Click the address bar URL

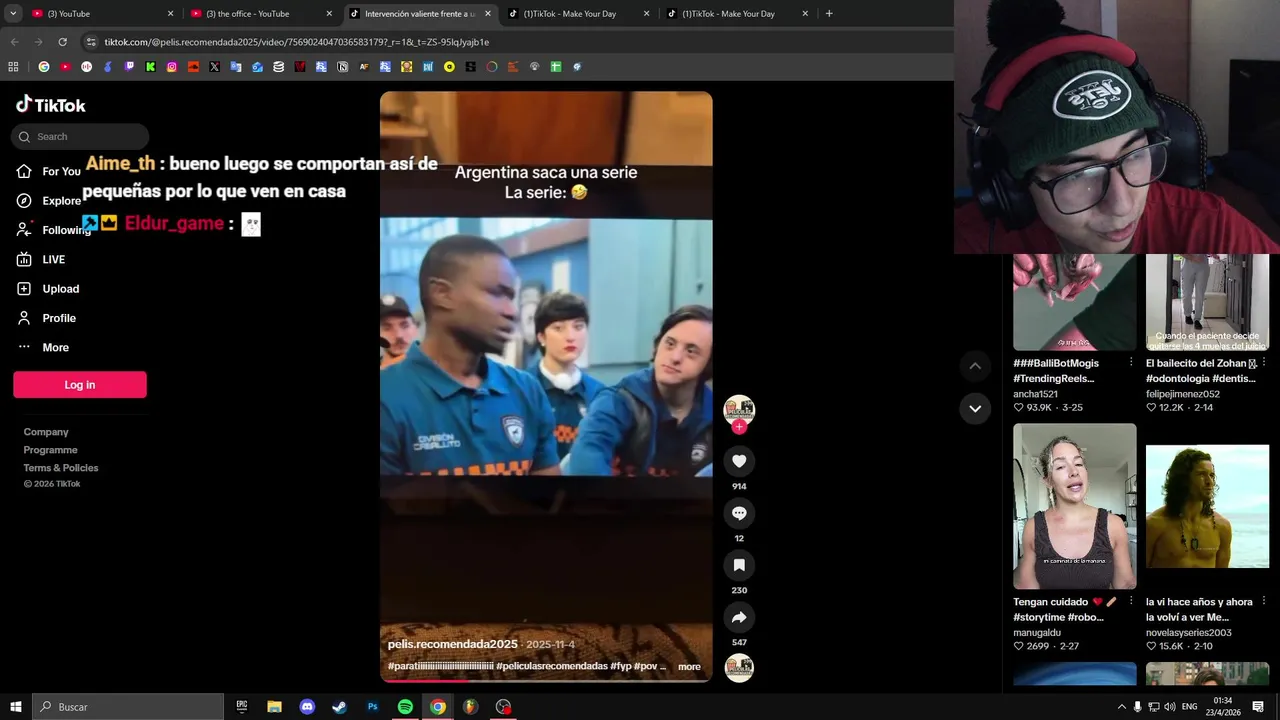tap(297, 42)
